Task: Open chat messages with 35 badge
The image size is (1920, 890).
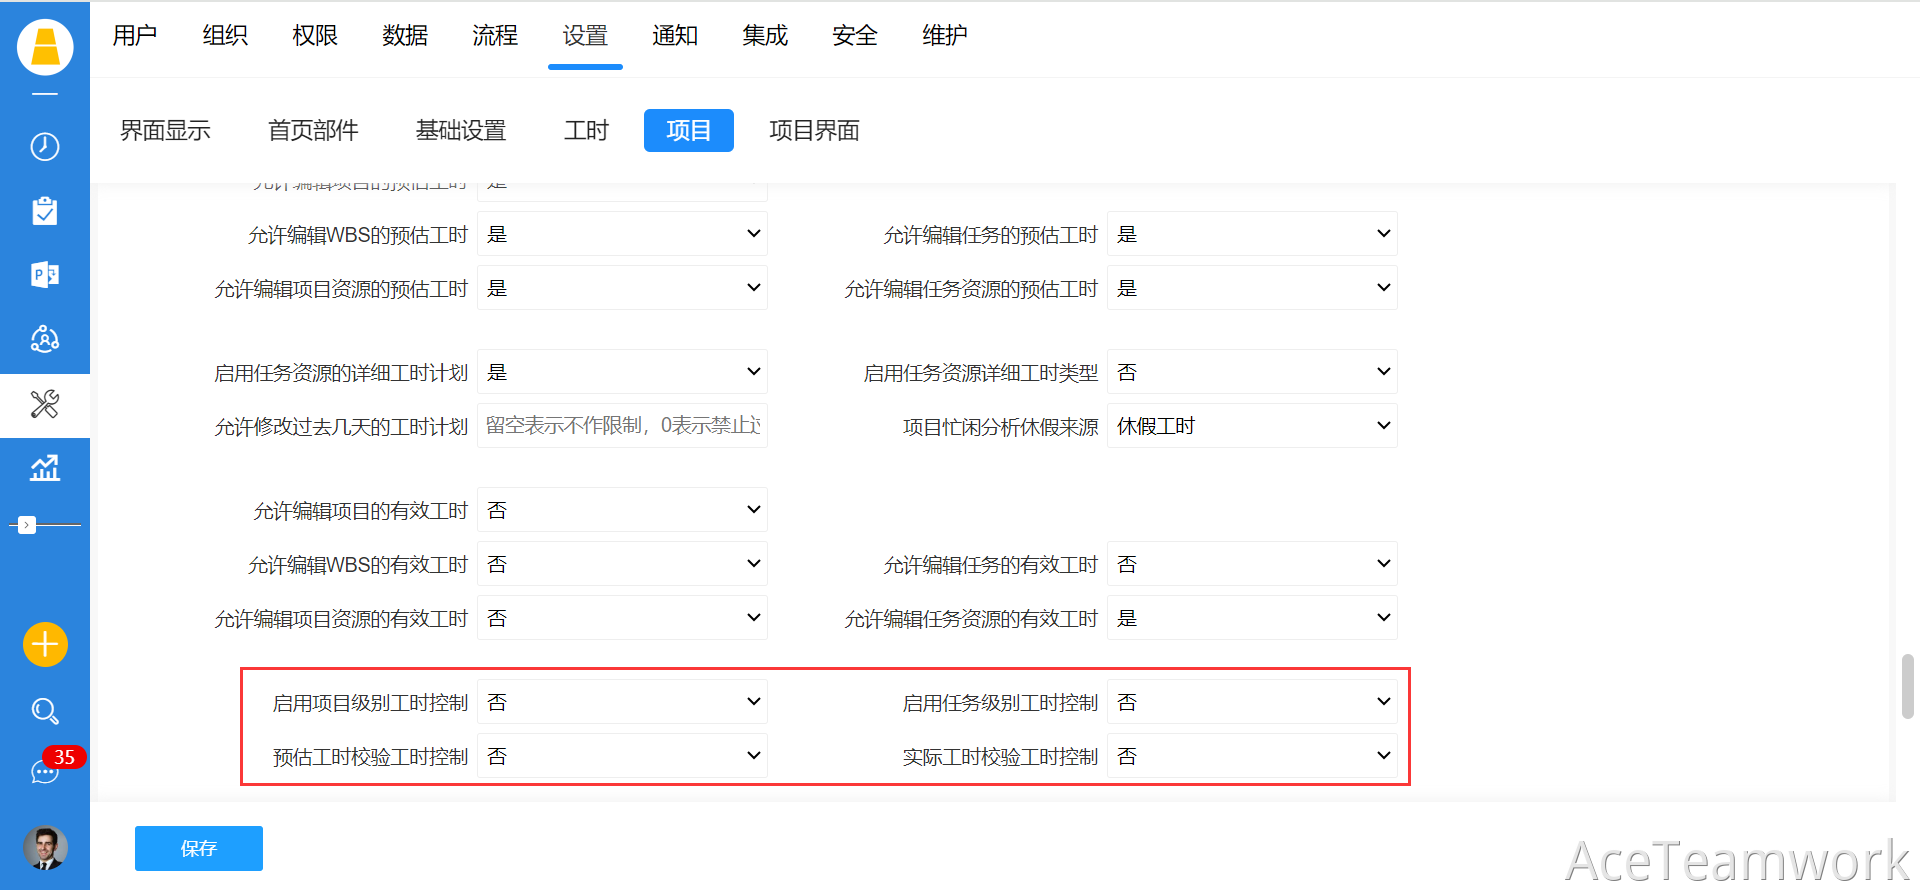Action: [45, 771]
